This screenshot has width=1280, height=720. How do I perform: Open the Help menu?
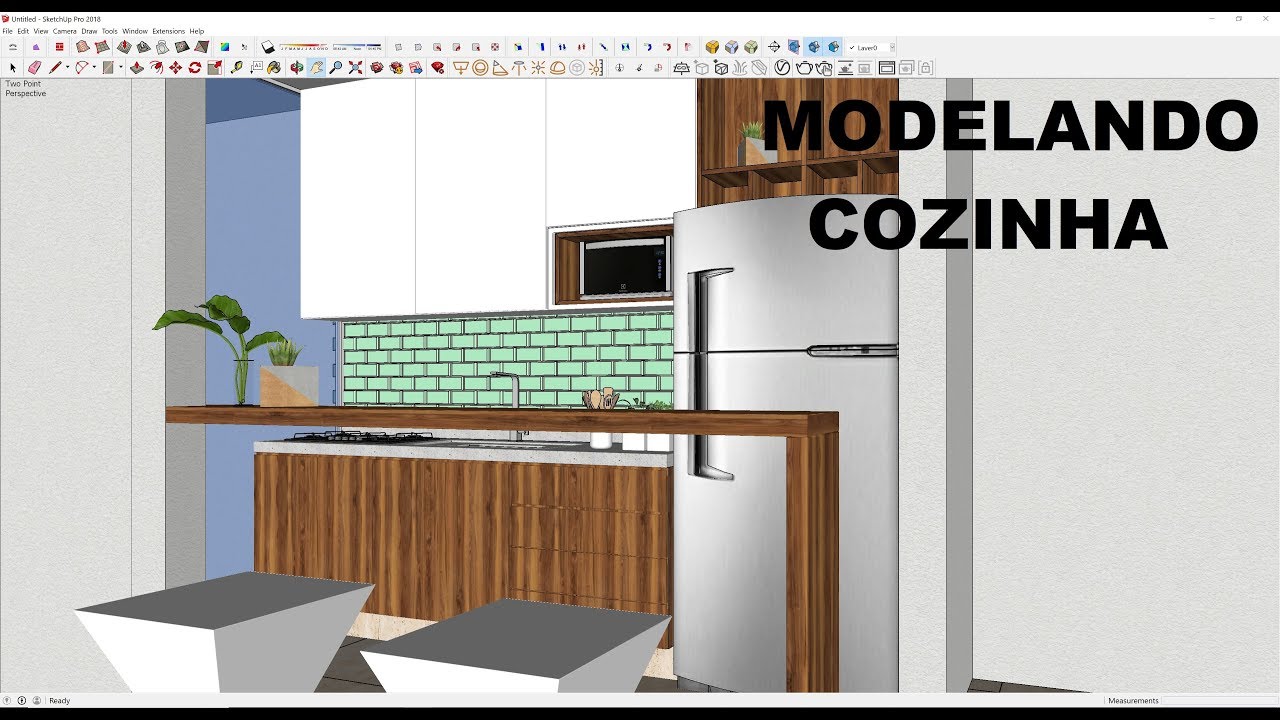coord(197,31)
